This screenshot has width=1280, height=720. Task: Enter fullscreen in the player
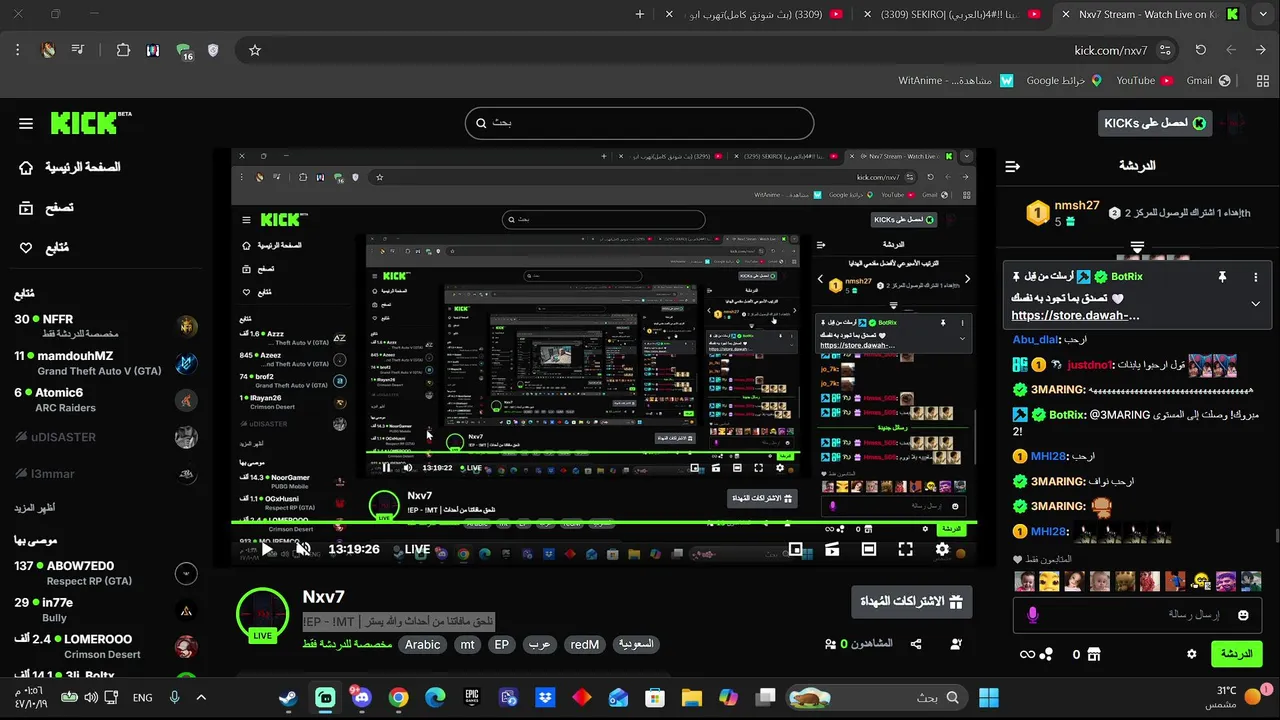pyautogui.click(x=905, y=549)
